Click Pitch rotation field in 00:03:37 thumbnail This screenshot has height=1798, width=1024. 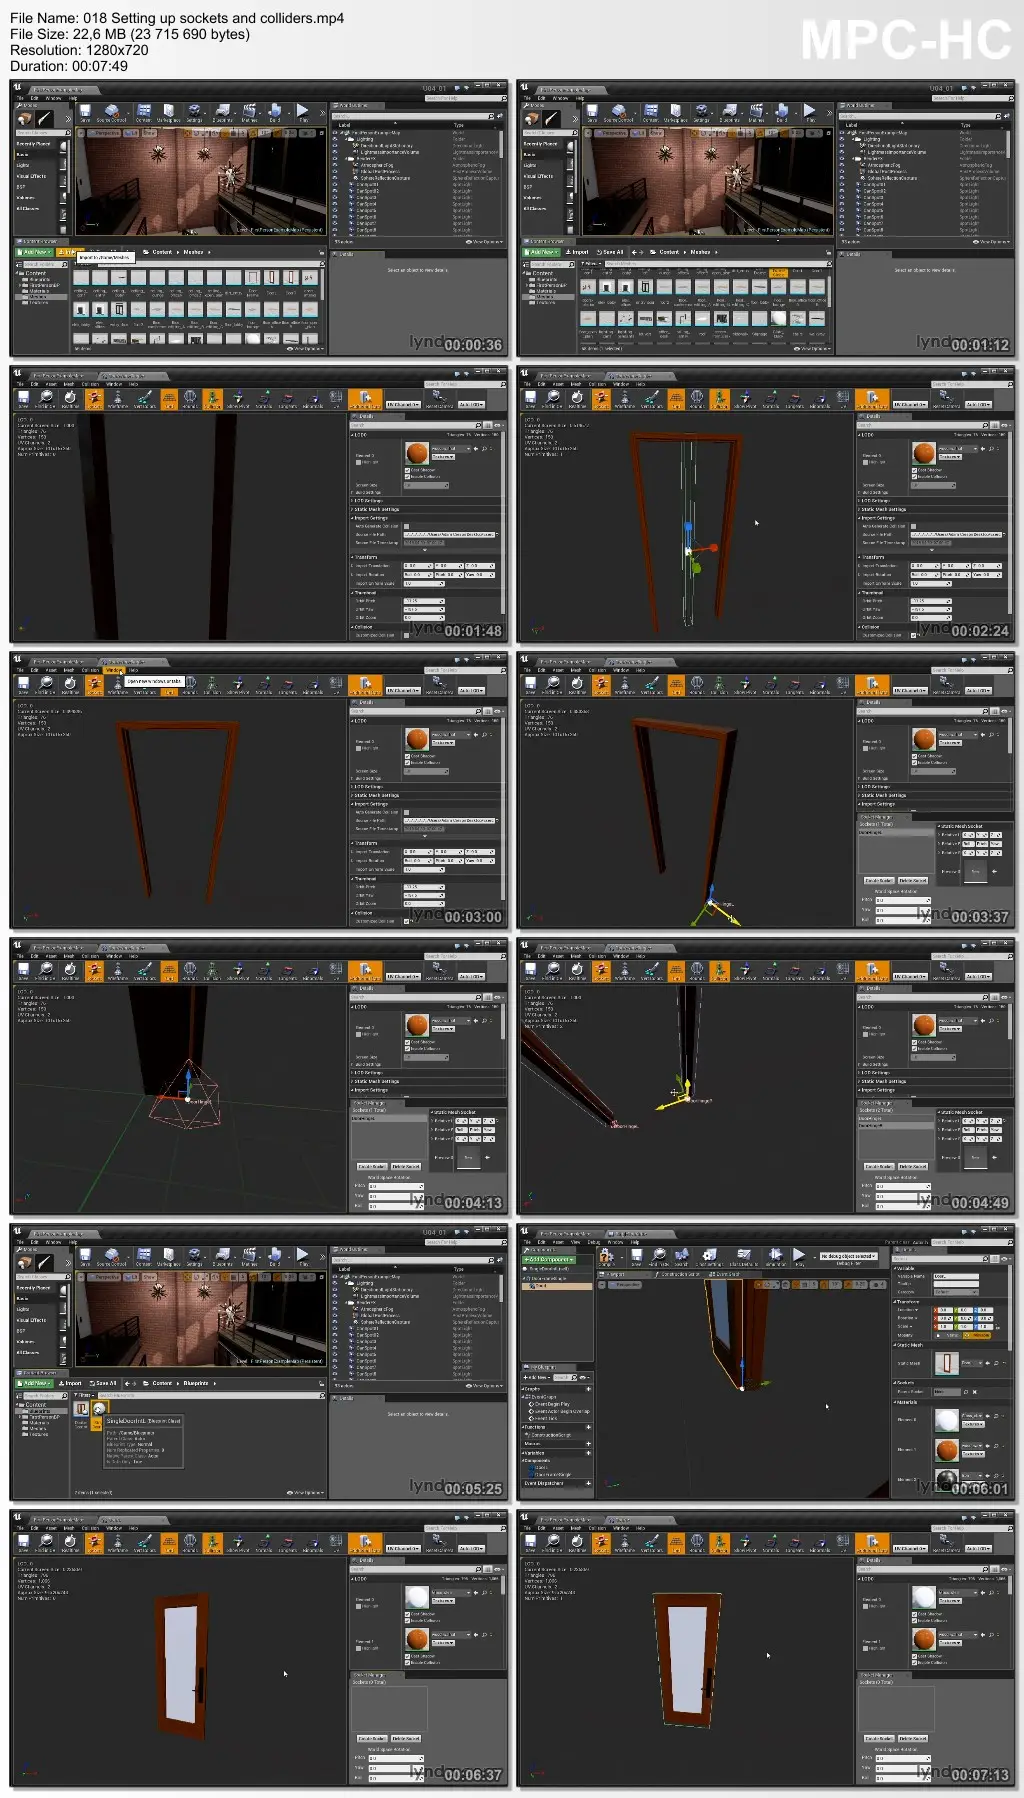click(903, 900)
